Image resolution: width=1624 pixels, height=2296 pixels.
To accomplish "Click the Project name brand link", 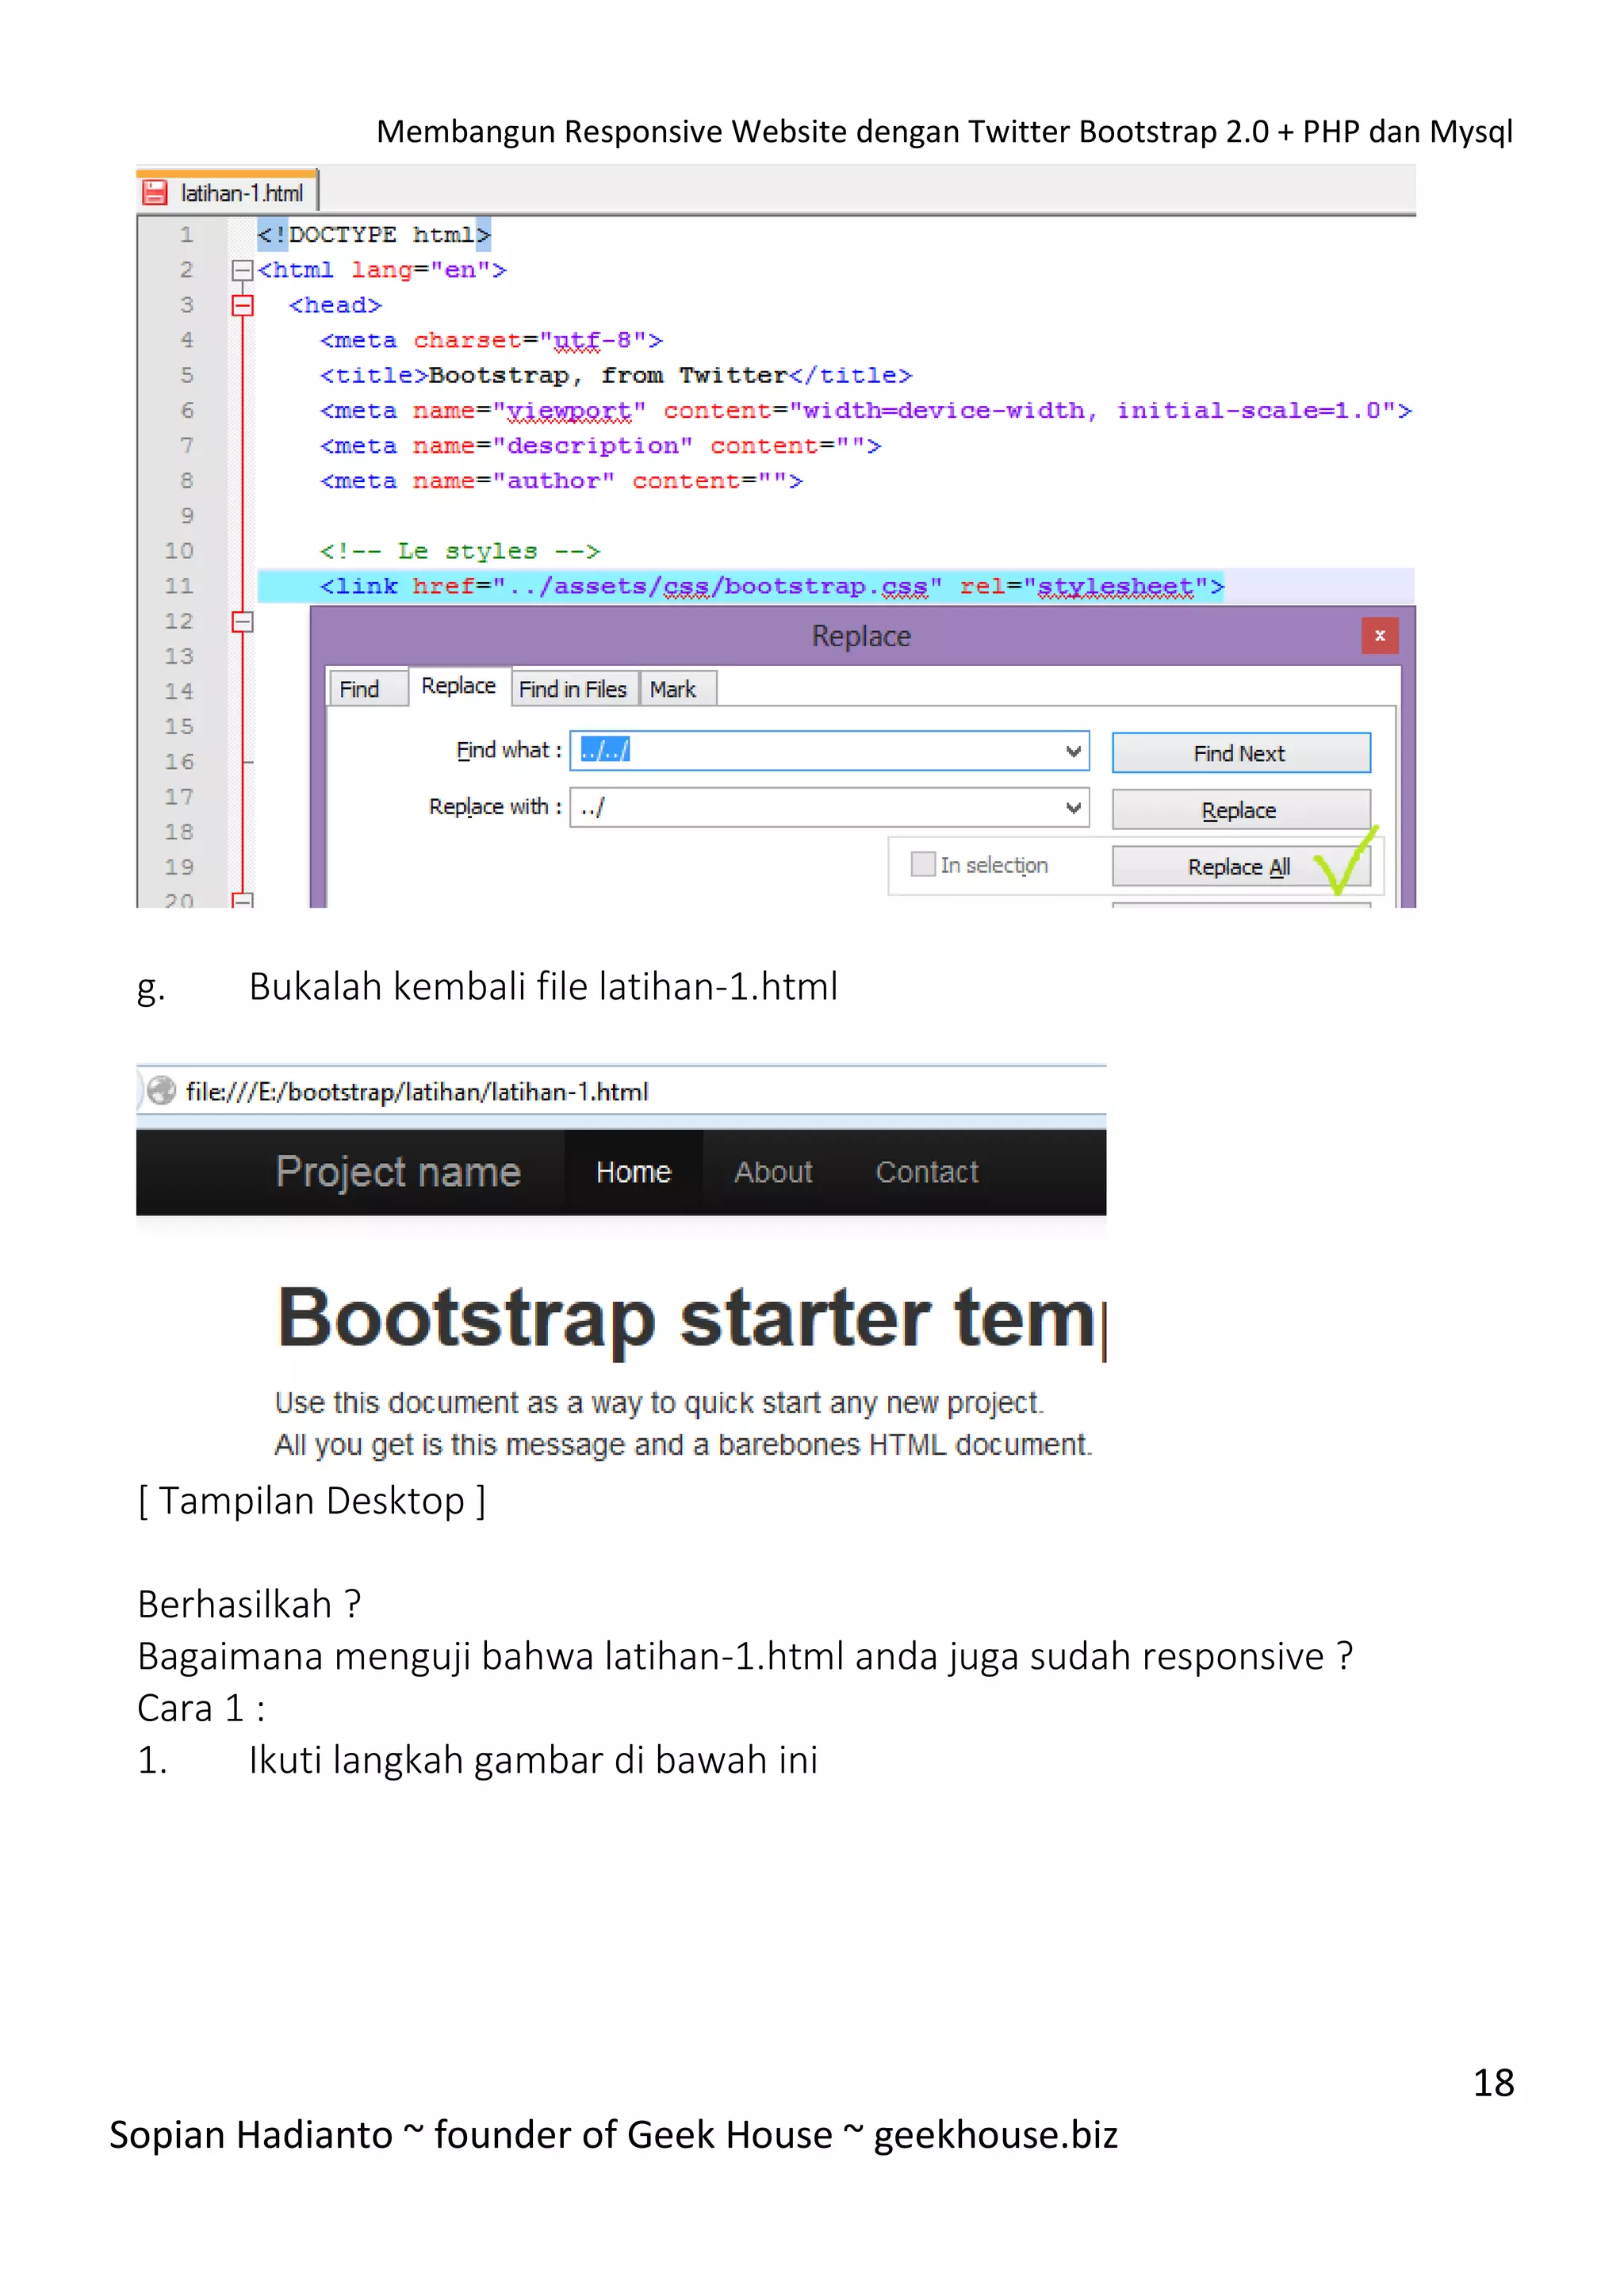I will 398,1172.
